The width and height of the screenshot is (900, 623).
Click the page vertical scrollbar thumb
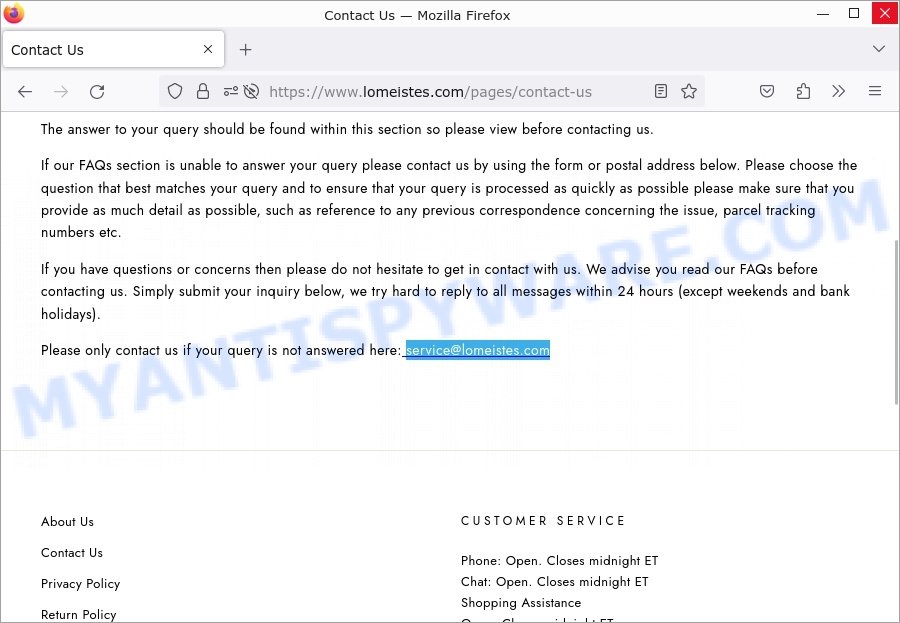click(x=896, y=322)
